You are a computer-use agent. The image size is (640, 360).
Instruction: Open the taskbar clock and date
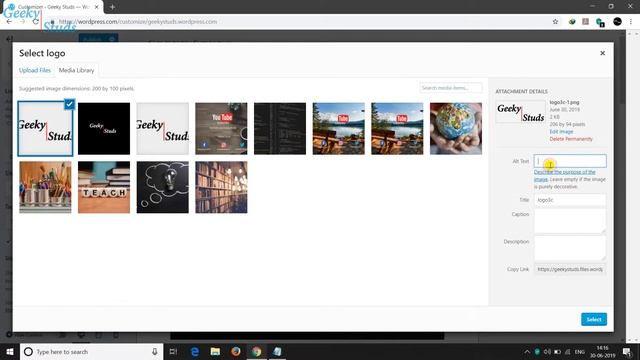(x=602, y=352)
